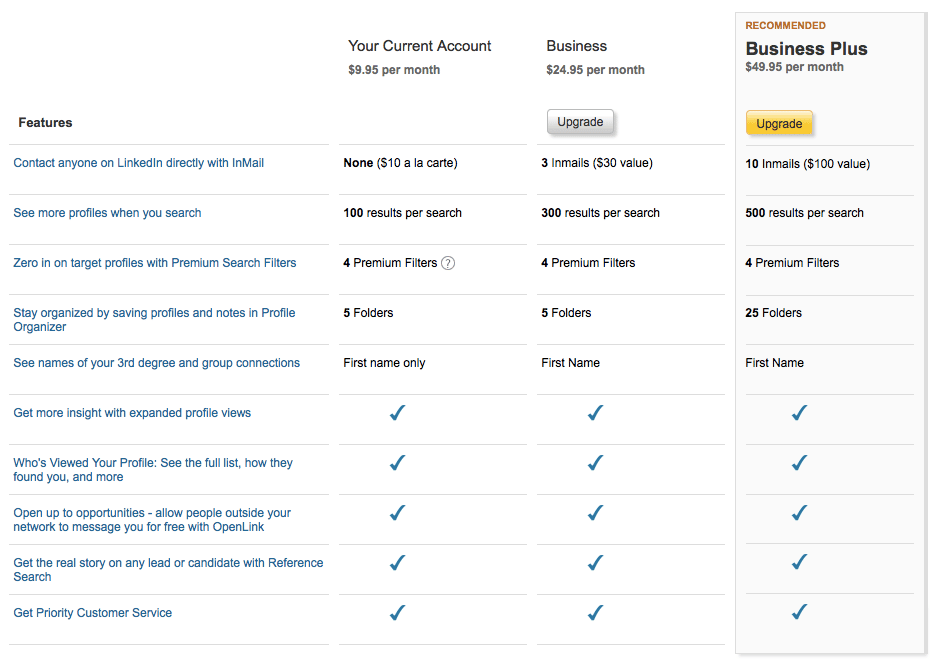Viewport: 937px width, 667px height.
Task: Open 'Contact anyone on LinkedIn directly with InMail' link
Action: tap(139, 163)
